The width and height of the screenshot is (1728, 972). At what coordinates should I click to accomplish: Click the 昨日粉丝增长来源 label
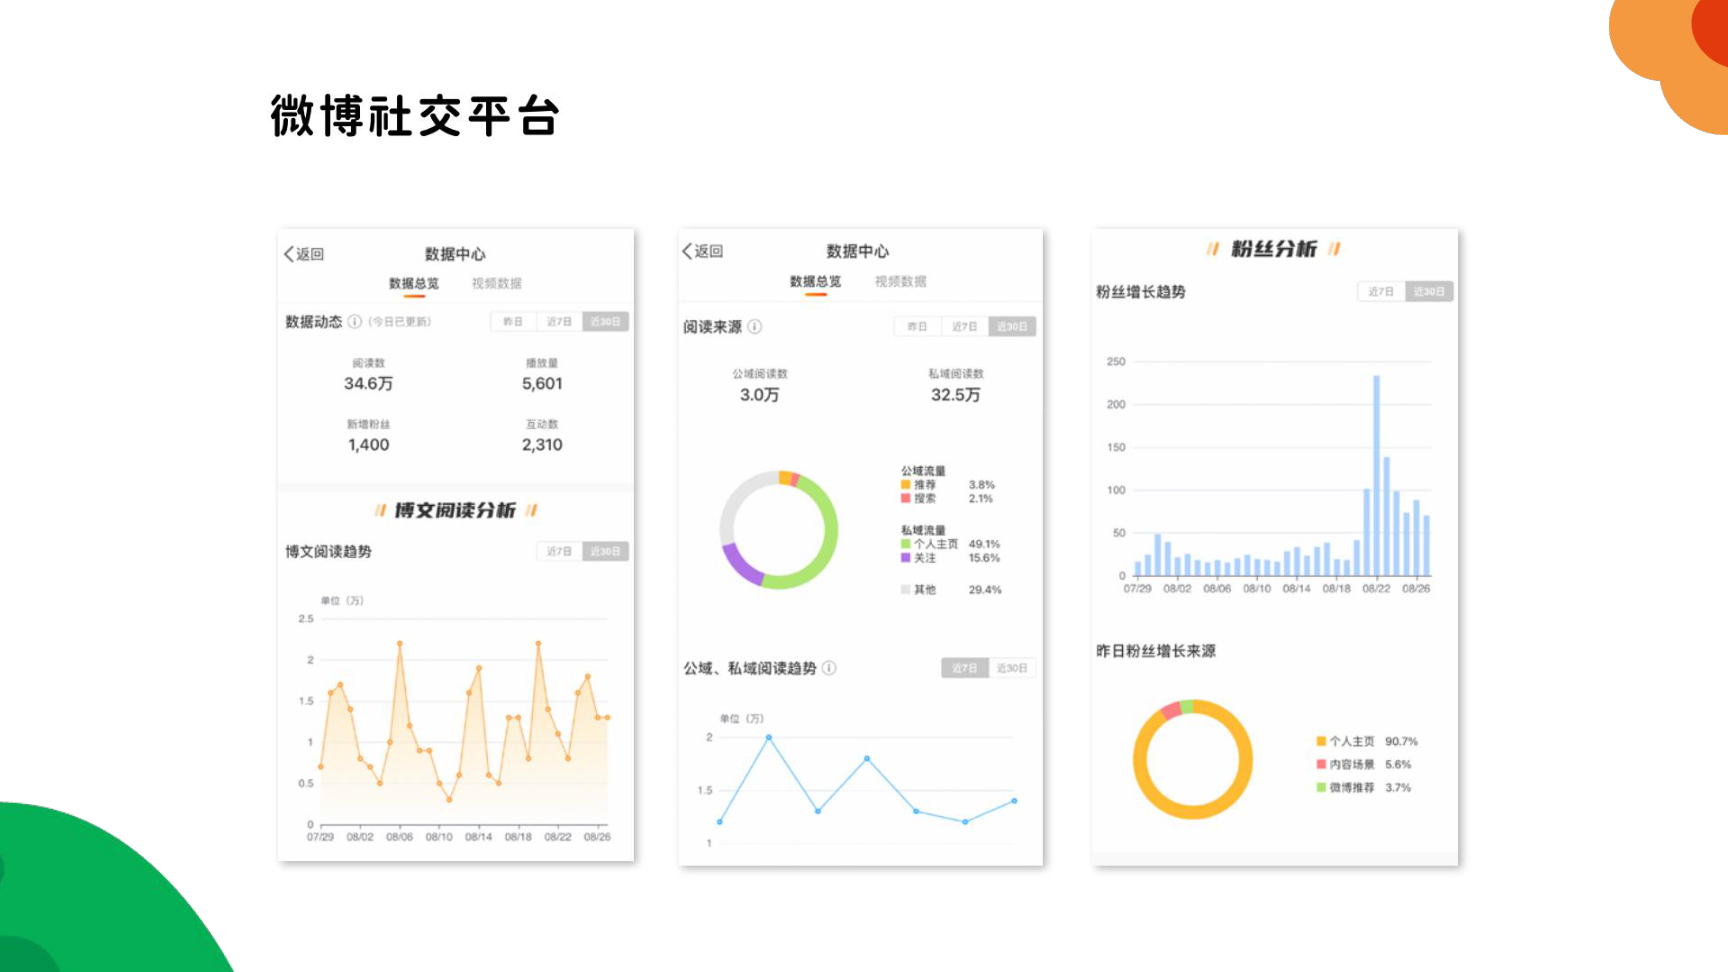(x=1156, y=651)
